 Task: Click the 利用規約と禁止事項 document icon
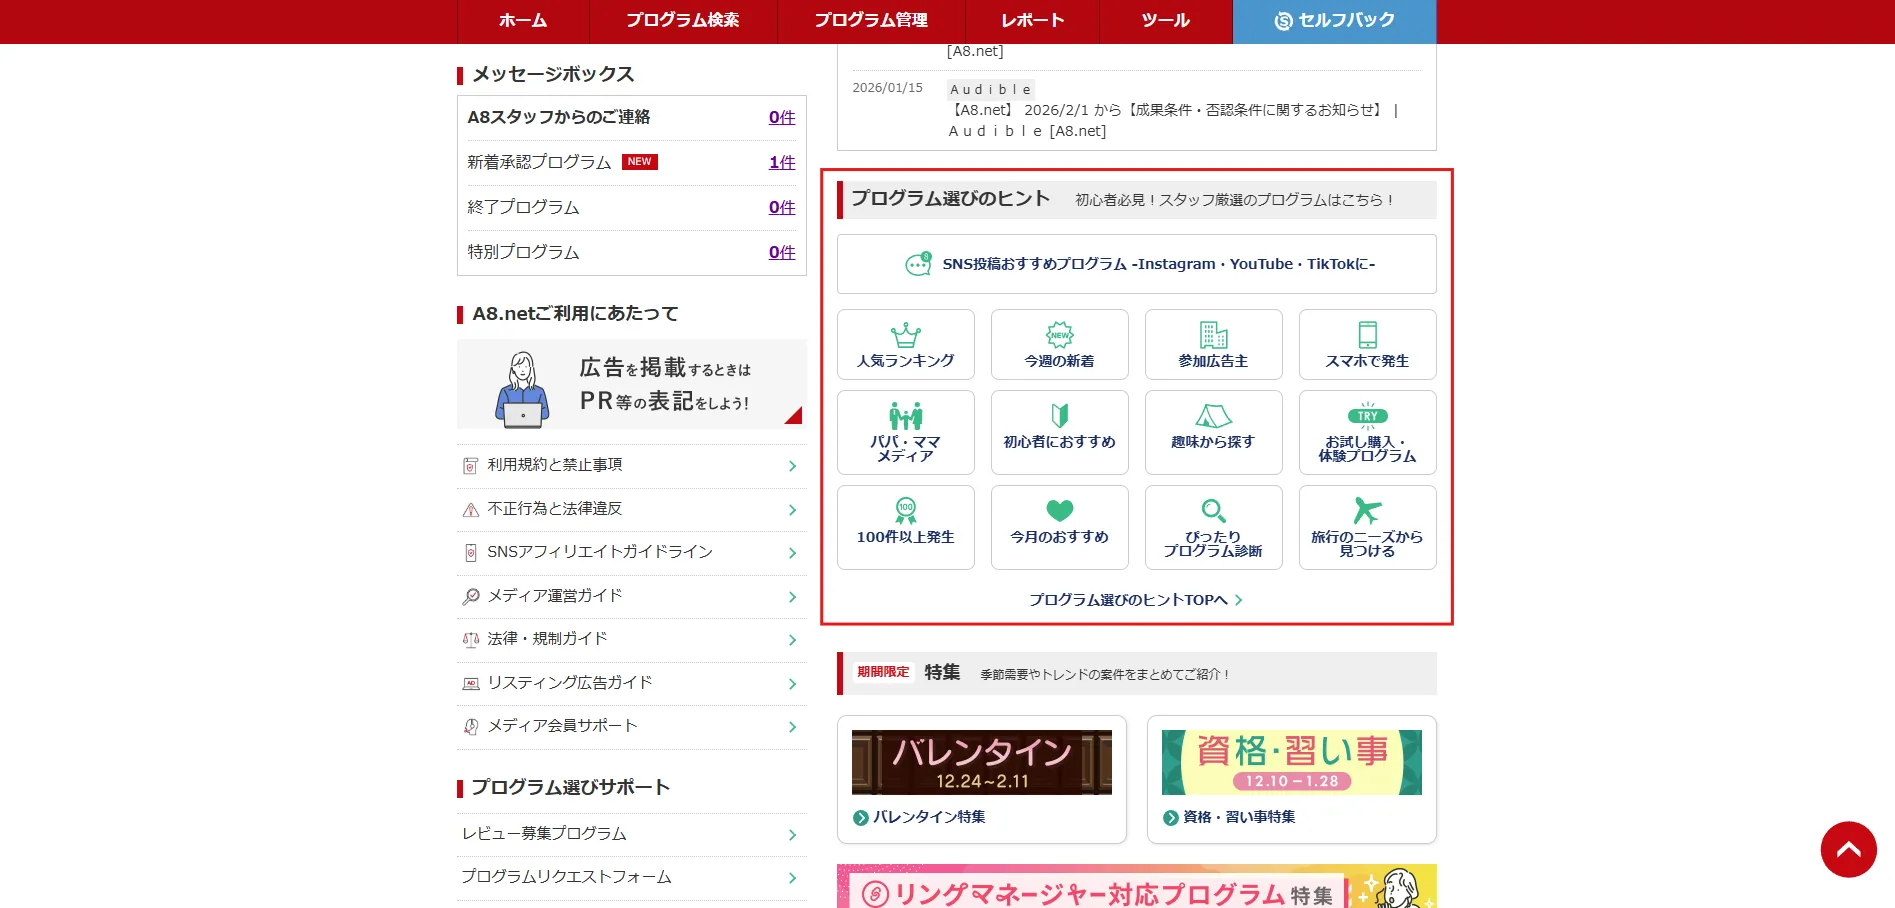(470, 466)
